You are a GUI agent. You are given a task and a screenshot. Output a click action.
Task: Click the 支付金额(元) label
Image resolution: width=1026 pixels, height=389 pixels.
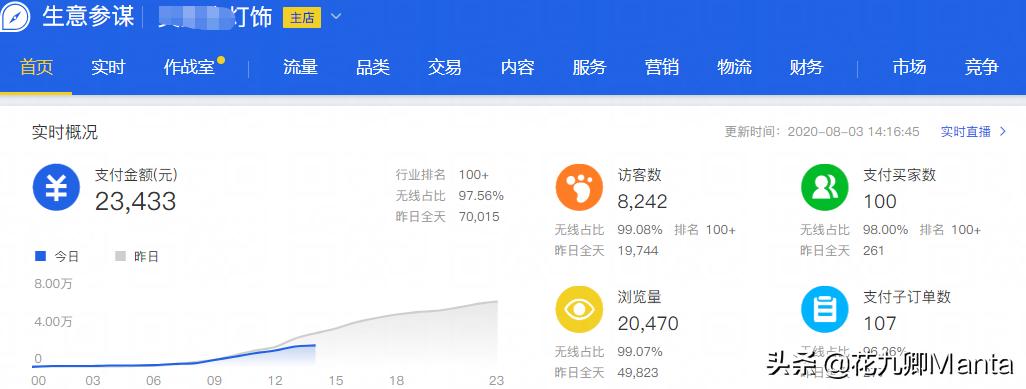coord(136,175)
